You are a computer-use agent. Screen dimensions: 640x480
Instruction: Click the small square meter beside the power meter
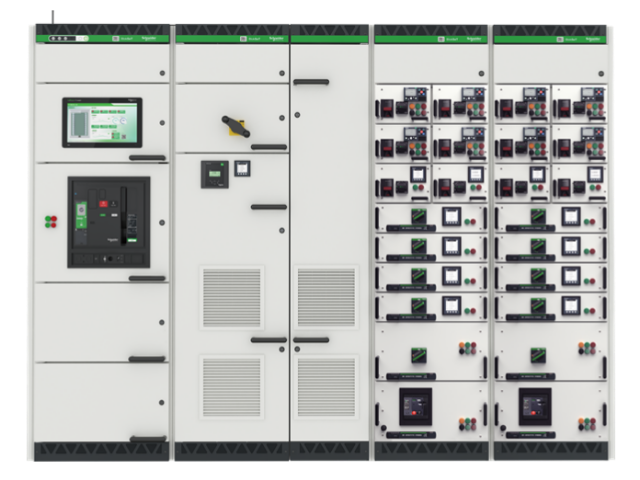coord(243,169)
